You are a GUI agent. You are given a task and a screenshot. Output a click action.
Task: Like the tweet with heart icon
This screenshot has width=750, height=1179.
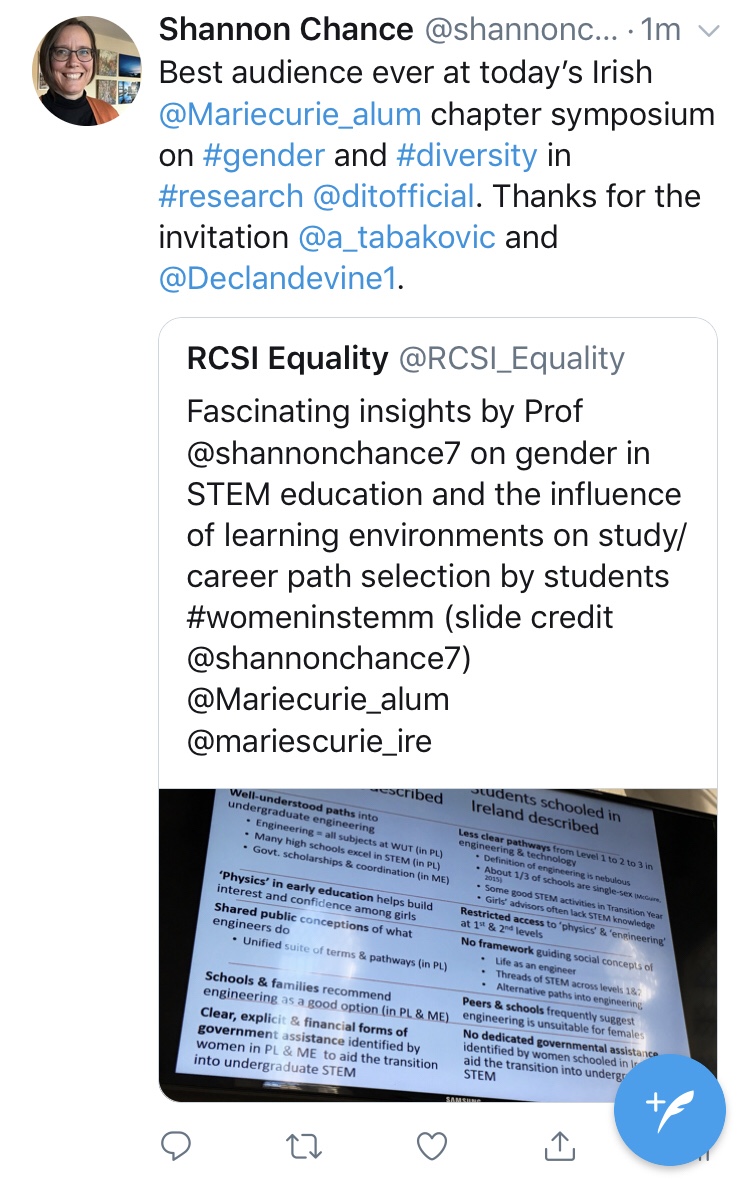tap(432, 1146)
